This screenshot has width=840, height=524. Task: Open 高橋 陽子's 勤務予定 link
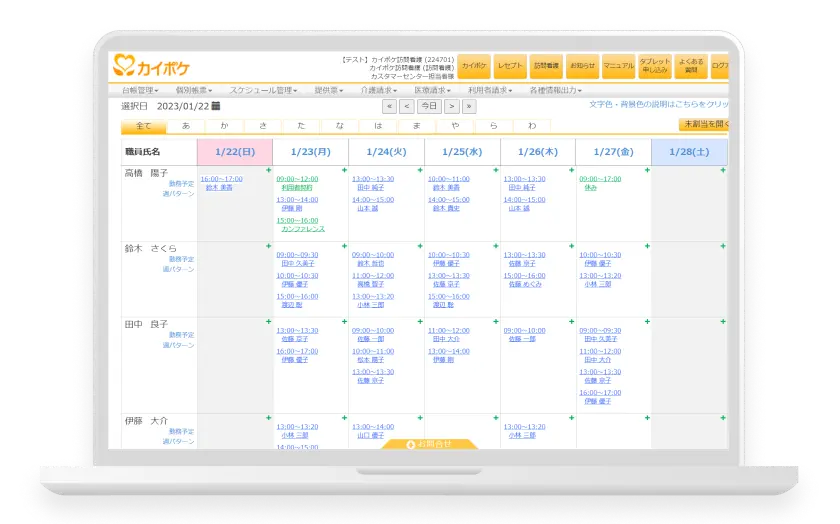click(x=181, y=184)
